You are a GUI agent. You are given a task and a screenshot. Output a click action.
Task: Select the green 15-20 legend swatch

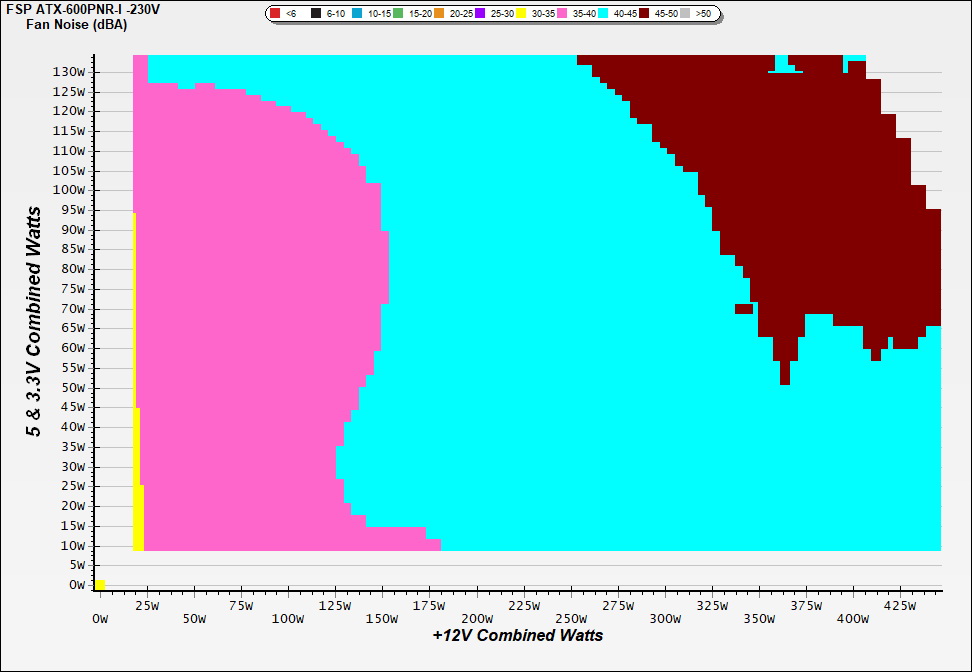click(399, 14)
